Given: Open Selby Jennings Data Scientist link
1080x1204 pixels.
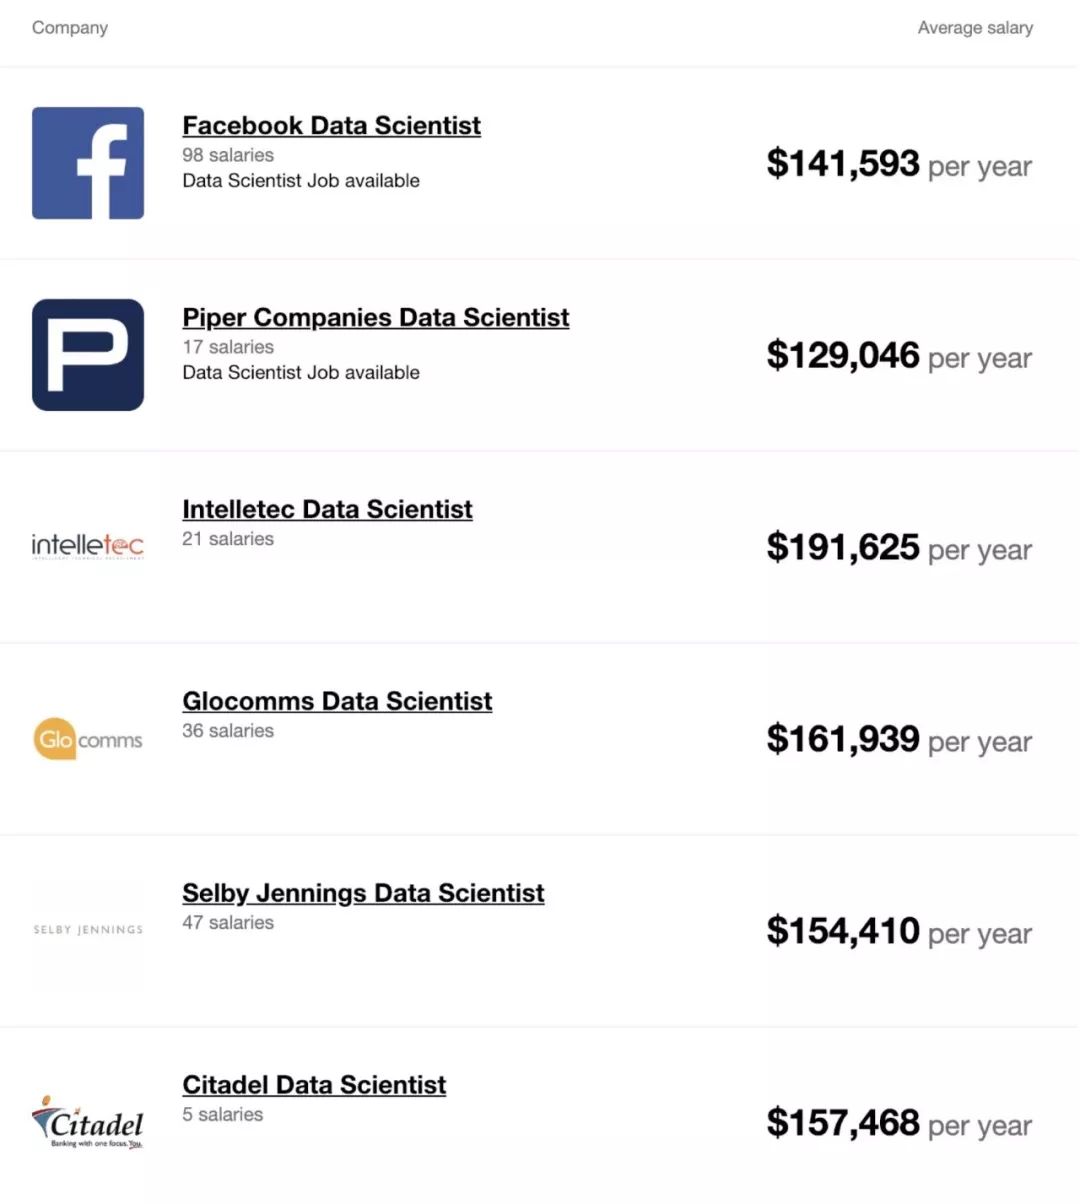Looking at the screenshot, I should (363, 894).
